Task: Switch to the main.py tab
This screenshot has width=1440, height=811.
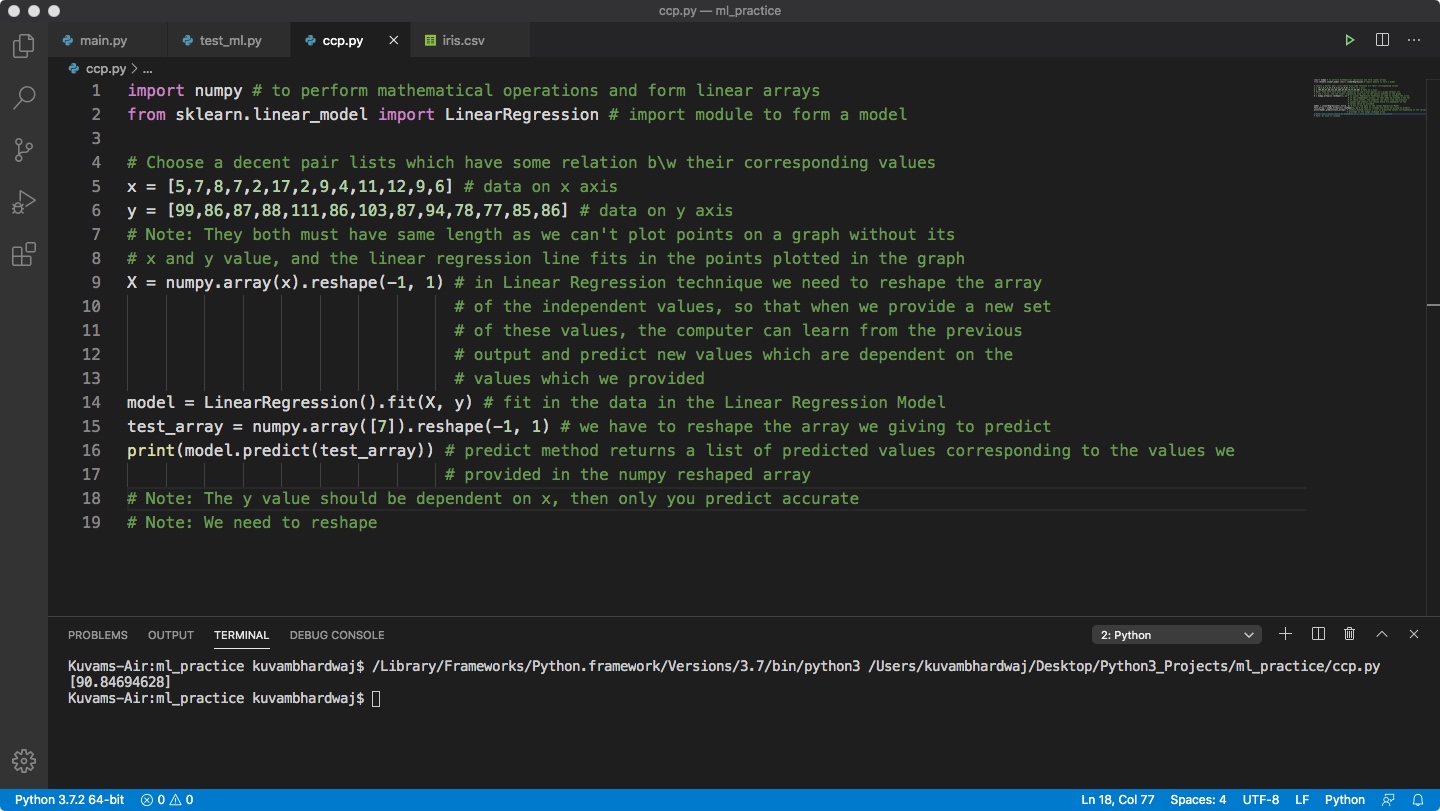Action: [109, 41]
